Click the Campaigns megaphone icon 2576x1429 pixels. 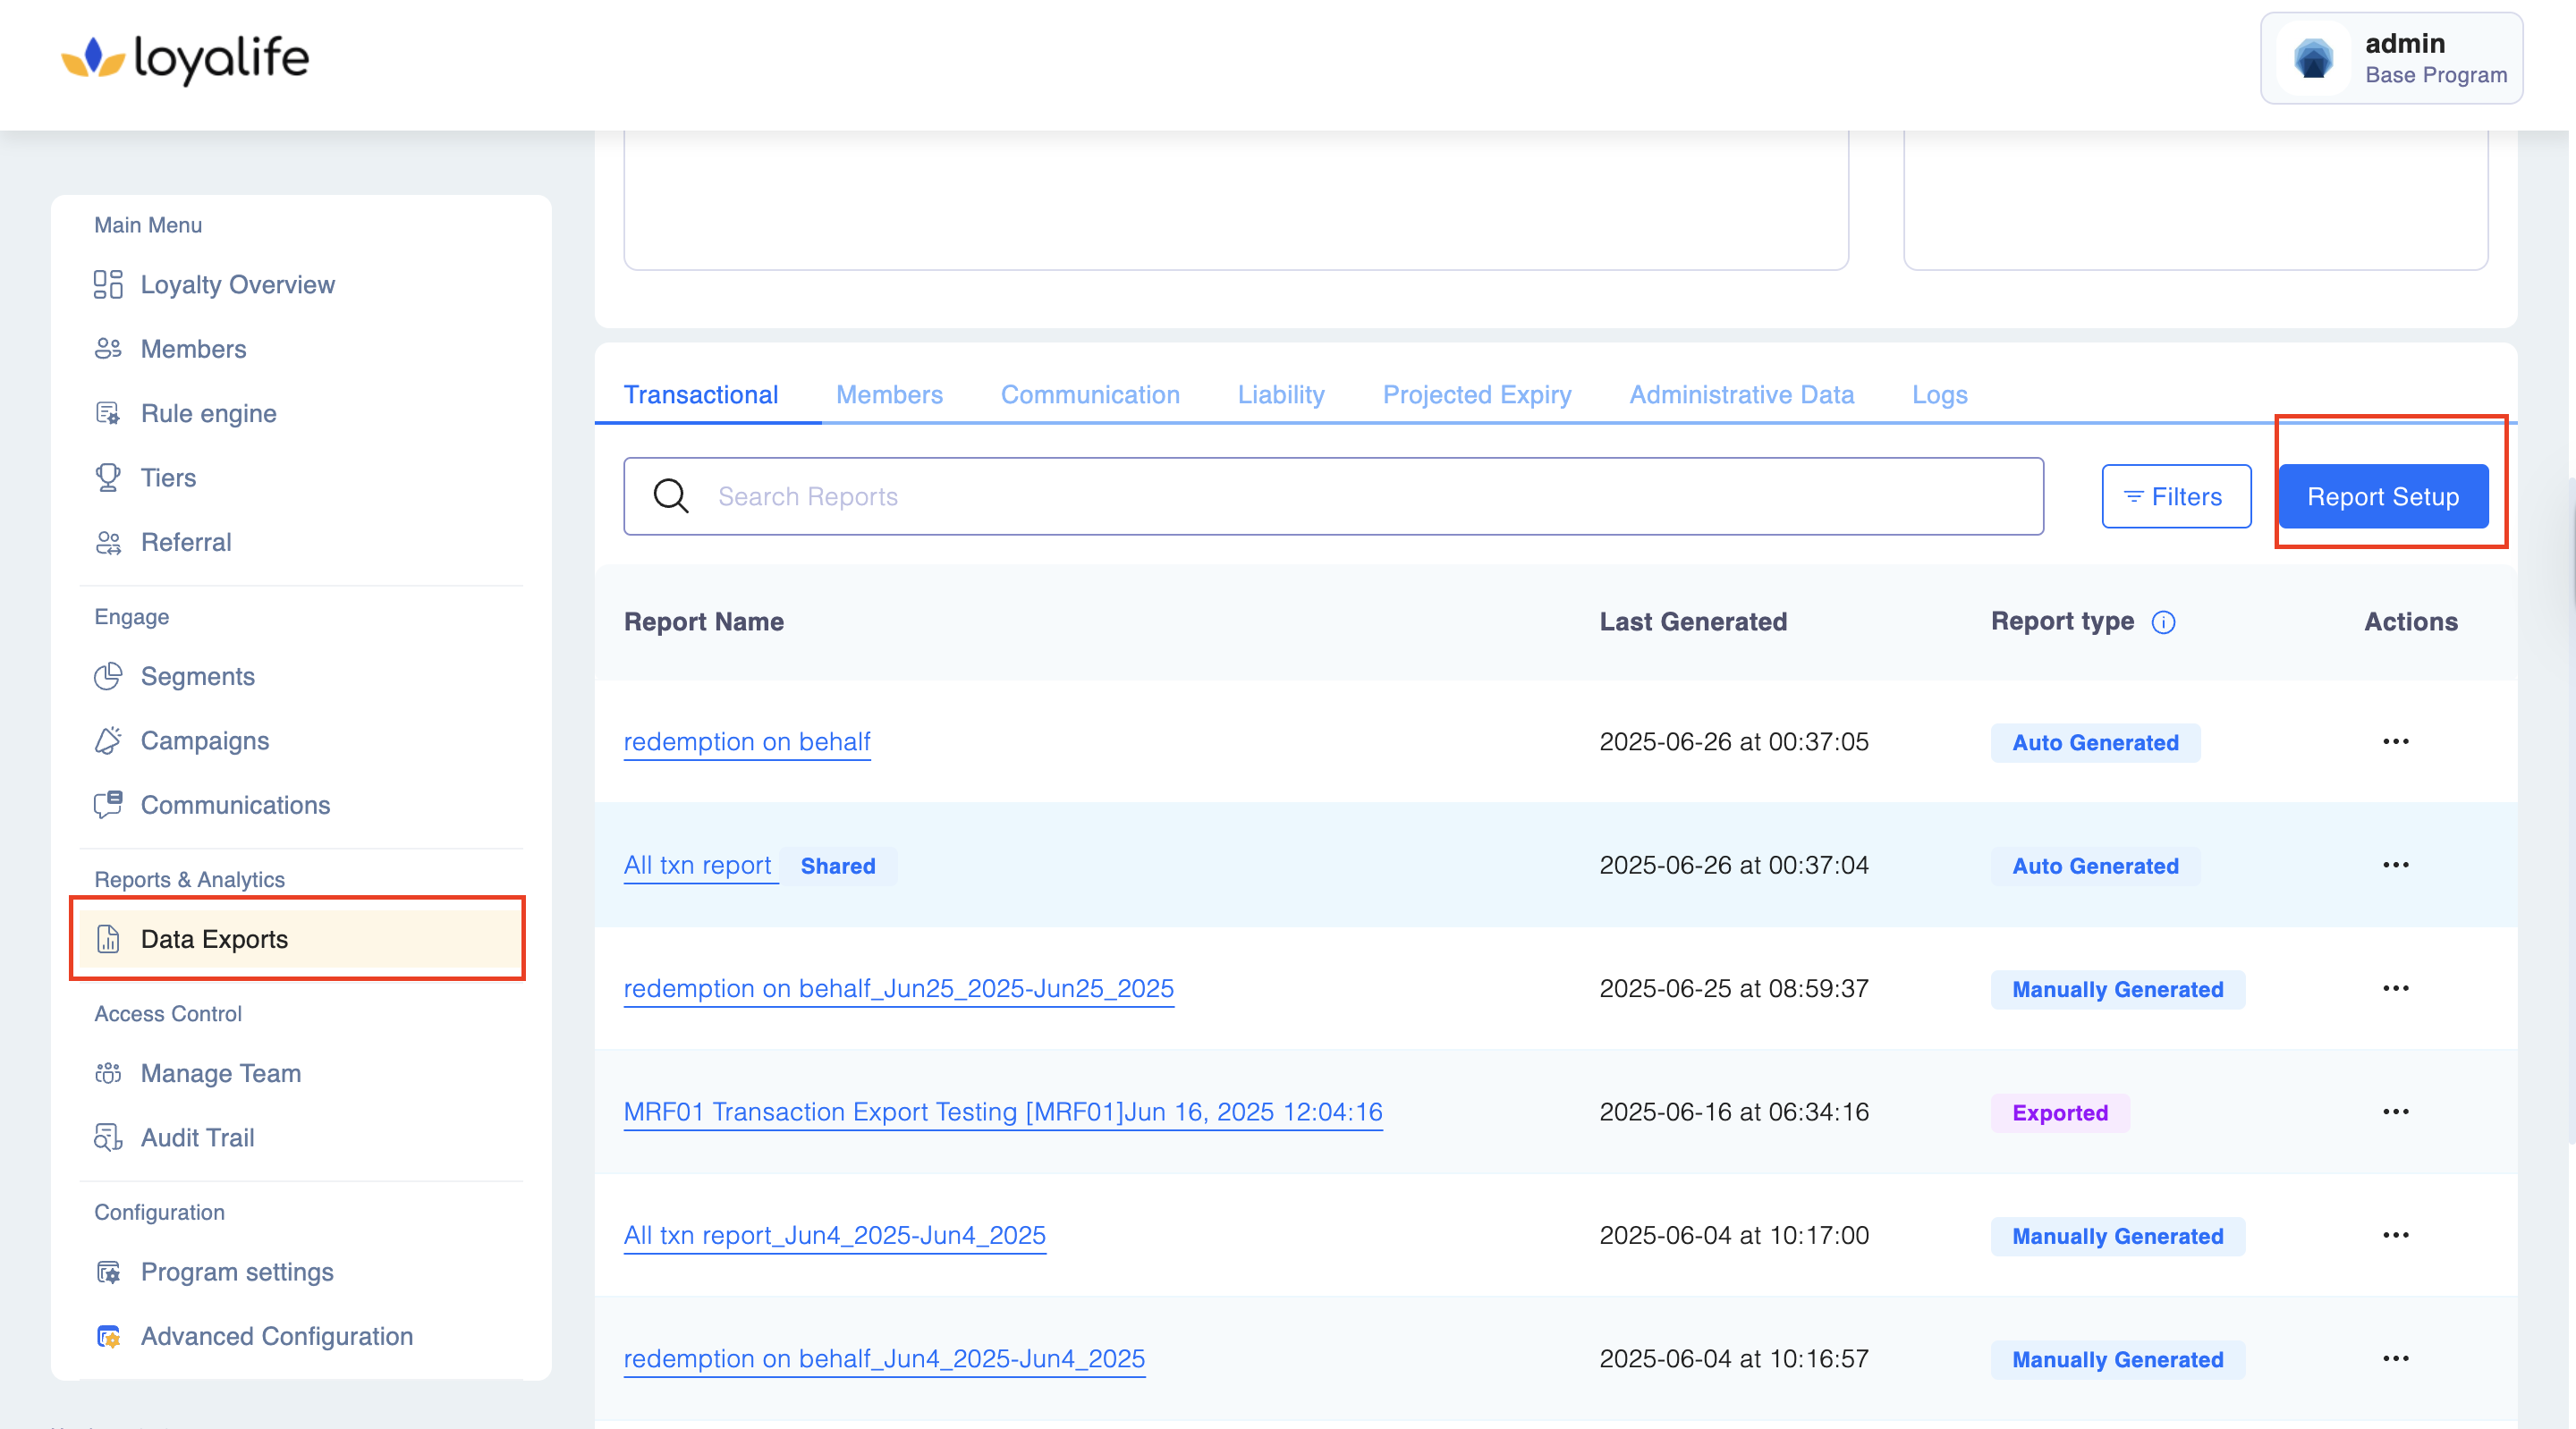point(108,741)
